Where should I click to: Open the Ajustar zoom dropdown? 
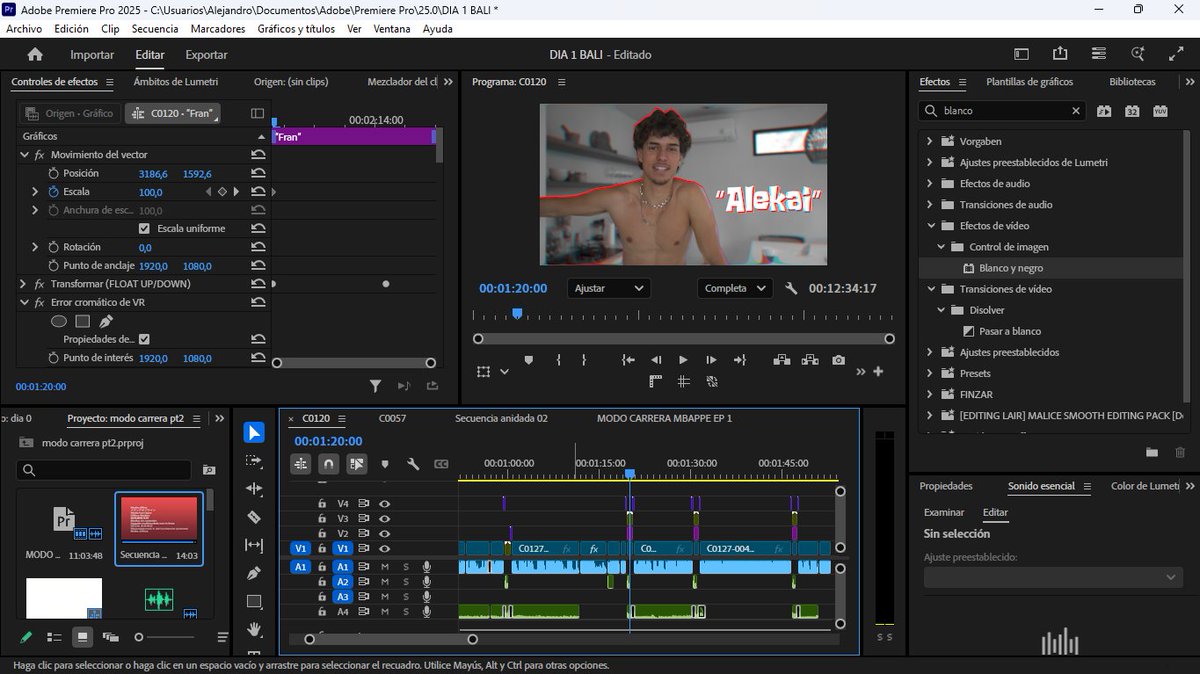[x=609, y=288]
